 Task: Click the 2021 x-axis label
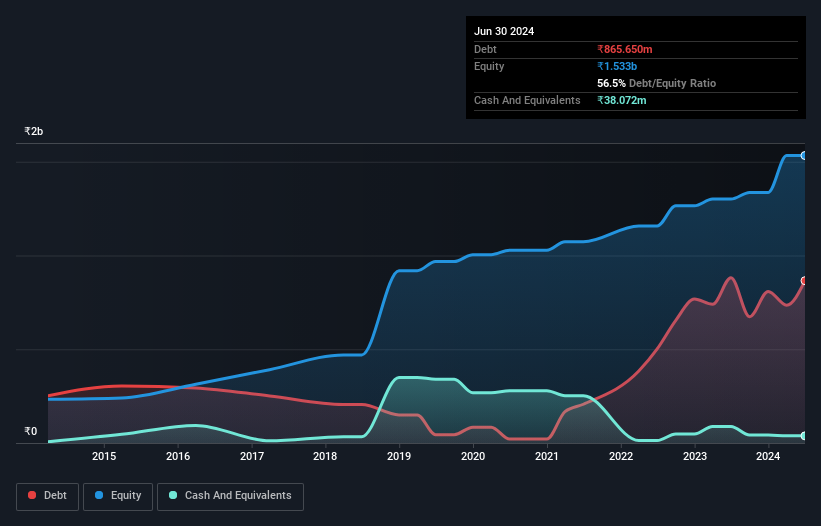pos(547,456)
